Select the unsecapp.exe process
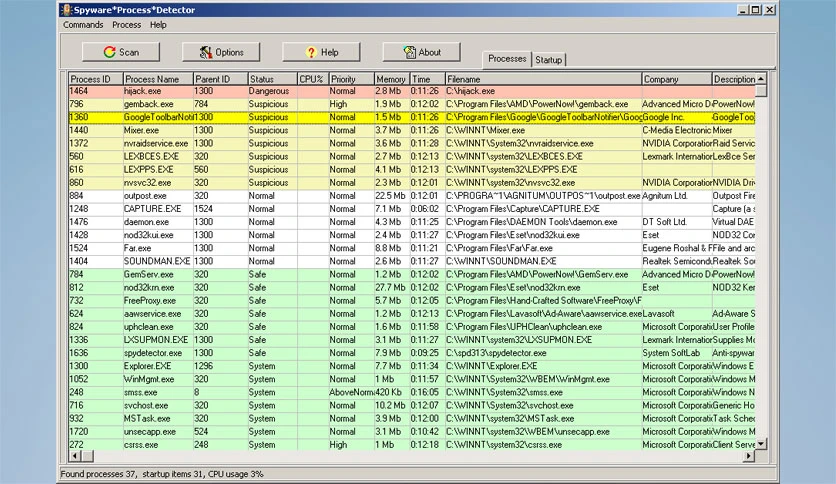Screen dimensions: 836x484 (149, 431)
